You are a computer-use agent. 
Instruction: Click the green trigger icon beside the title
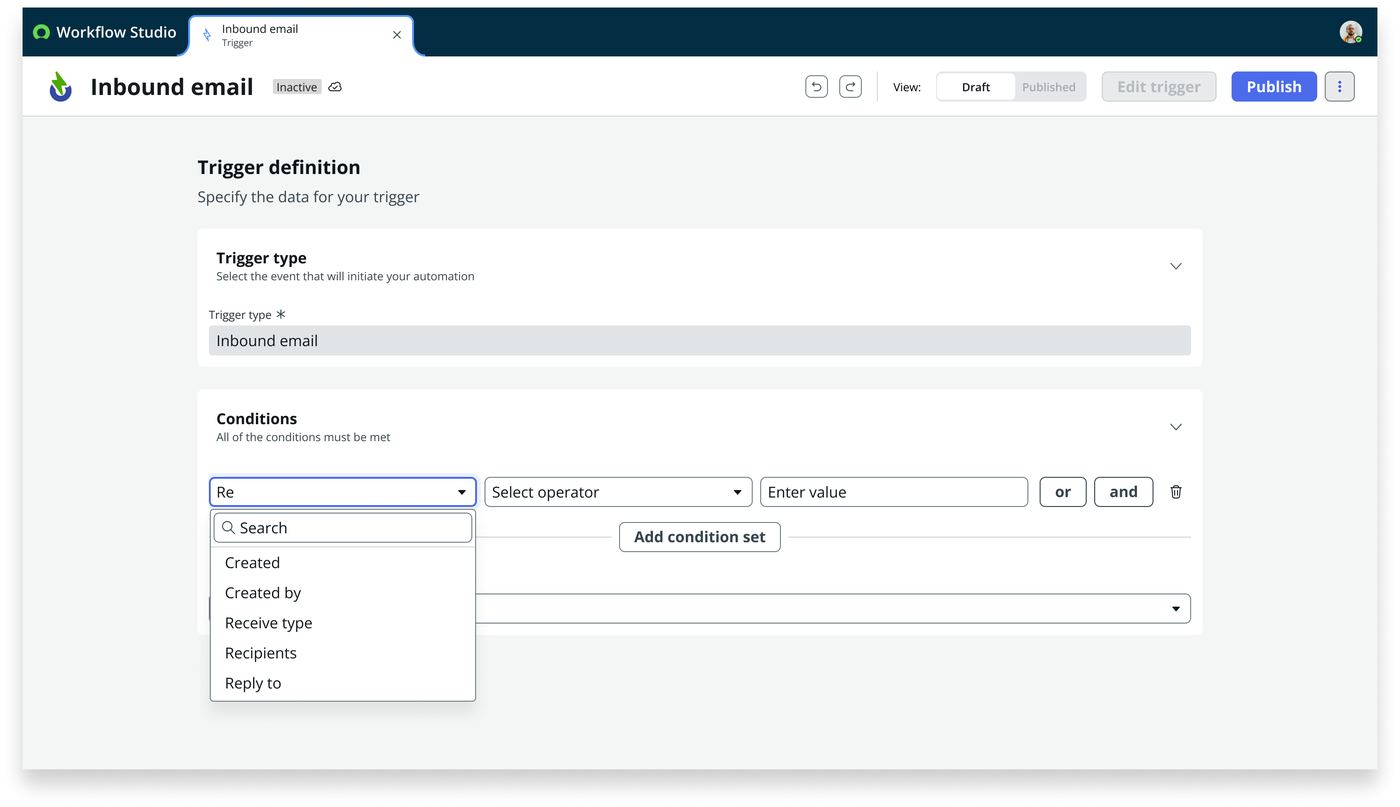tap(60, 87)
